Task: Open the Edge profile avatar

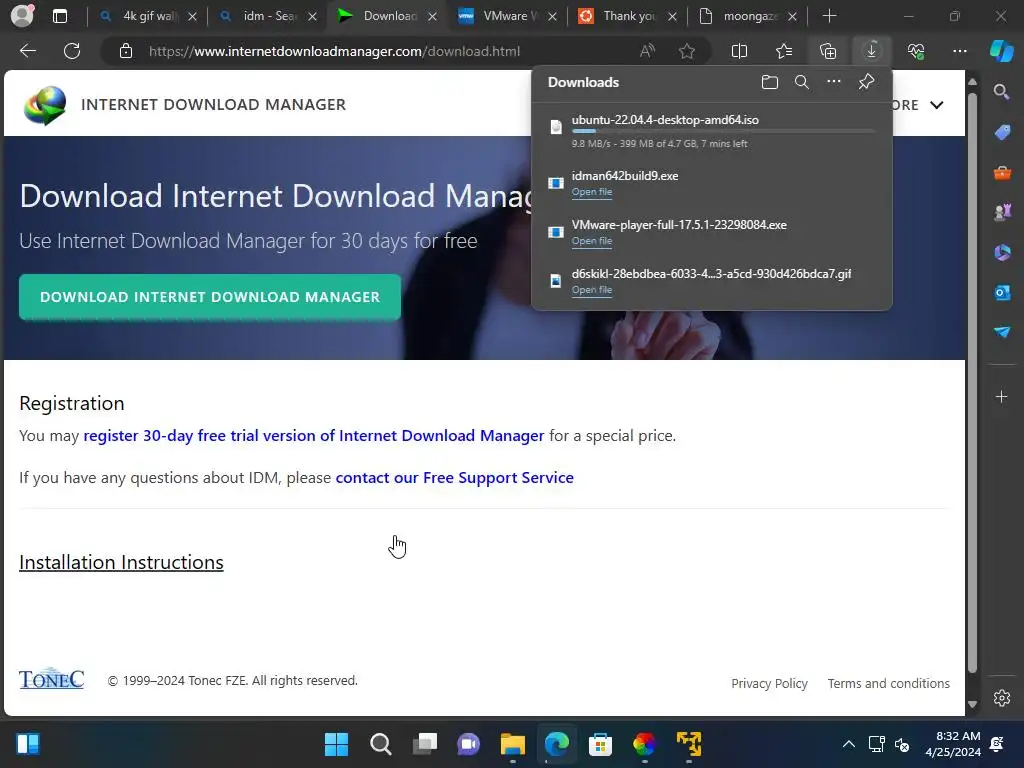Action: [x=22, y=16]
